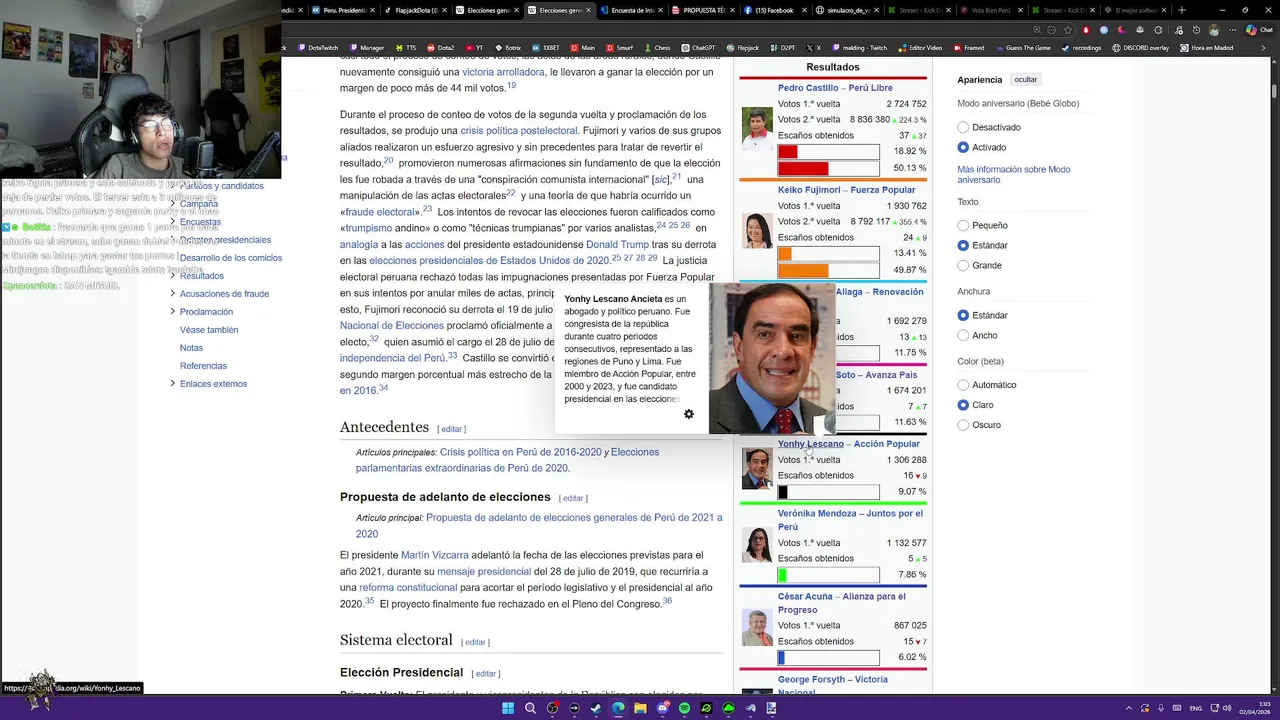The image size is (1280, 720).
Task: Select Desactivado for Modo aniversario
Action: pos(963,127)
